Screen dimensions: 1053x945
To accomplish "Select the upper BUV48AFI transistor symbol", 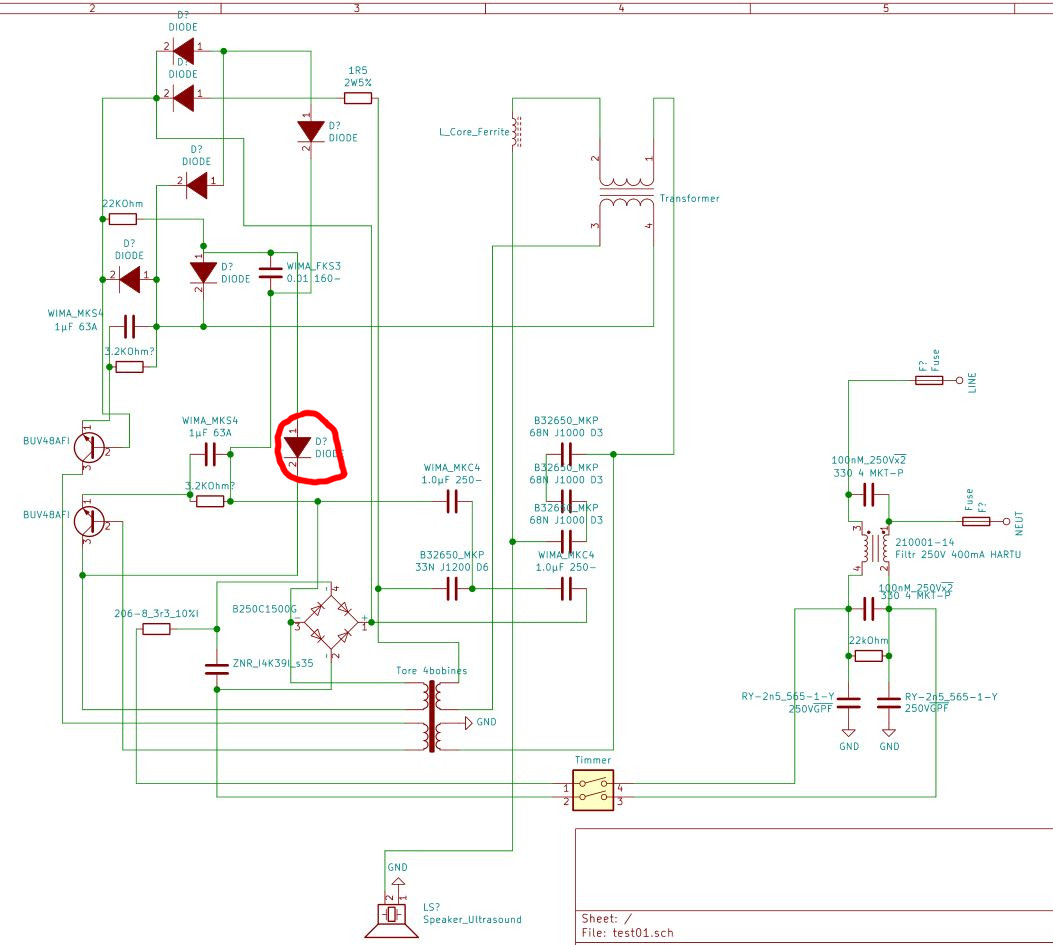I will pos(90,447).
